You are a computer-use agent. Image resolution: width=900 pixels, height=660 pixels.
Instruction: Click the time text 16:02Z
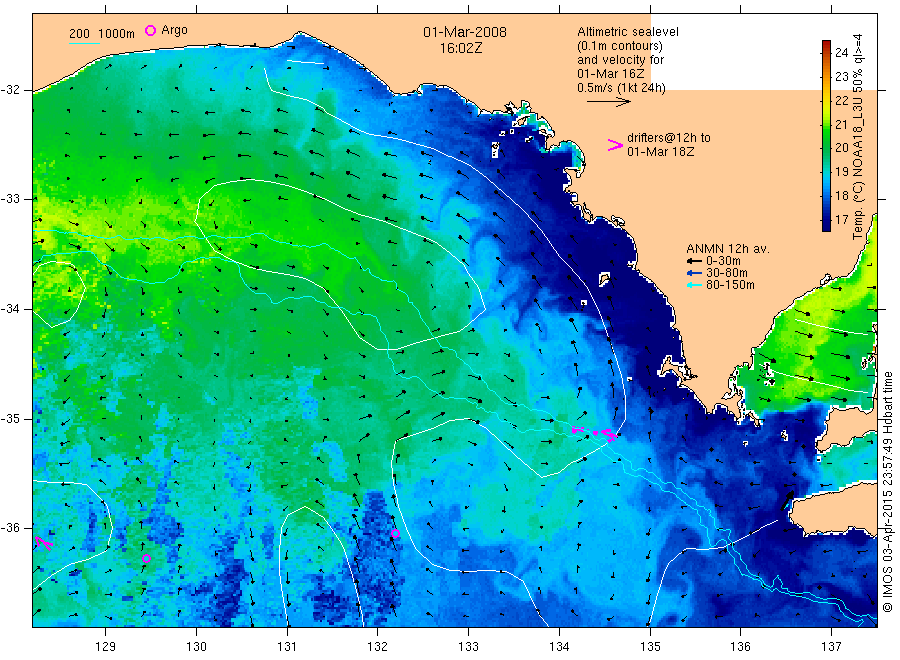[461, 48]
